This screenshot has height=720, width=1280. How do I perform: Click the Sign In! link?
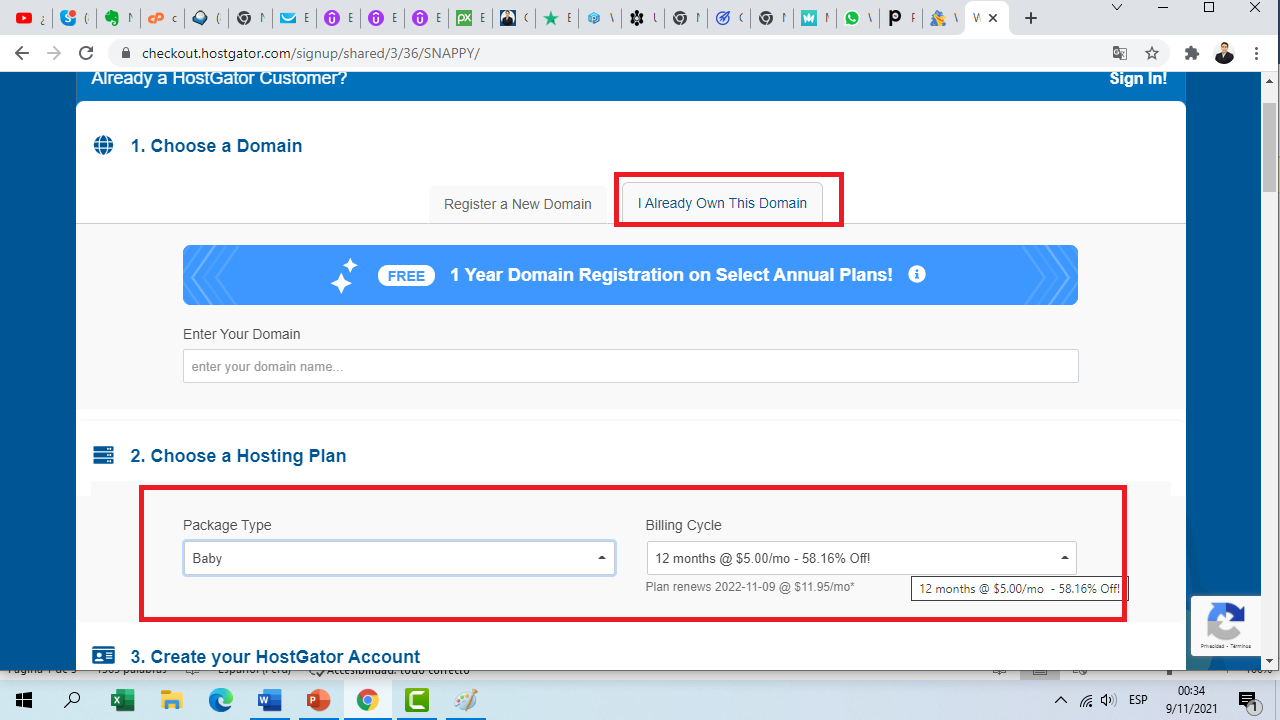click(1138, 78)
